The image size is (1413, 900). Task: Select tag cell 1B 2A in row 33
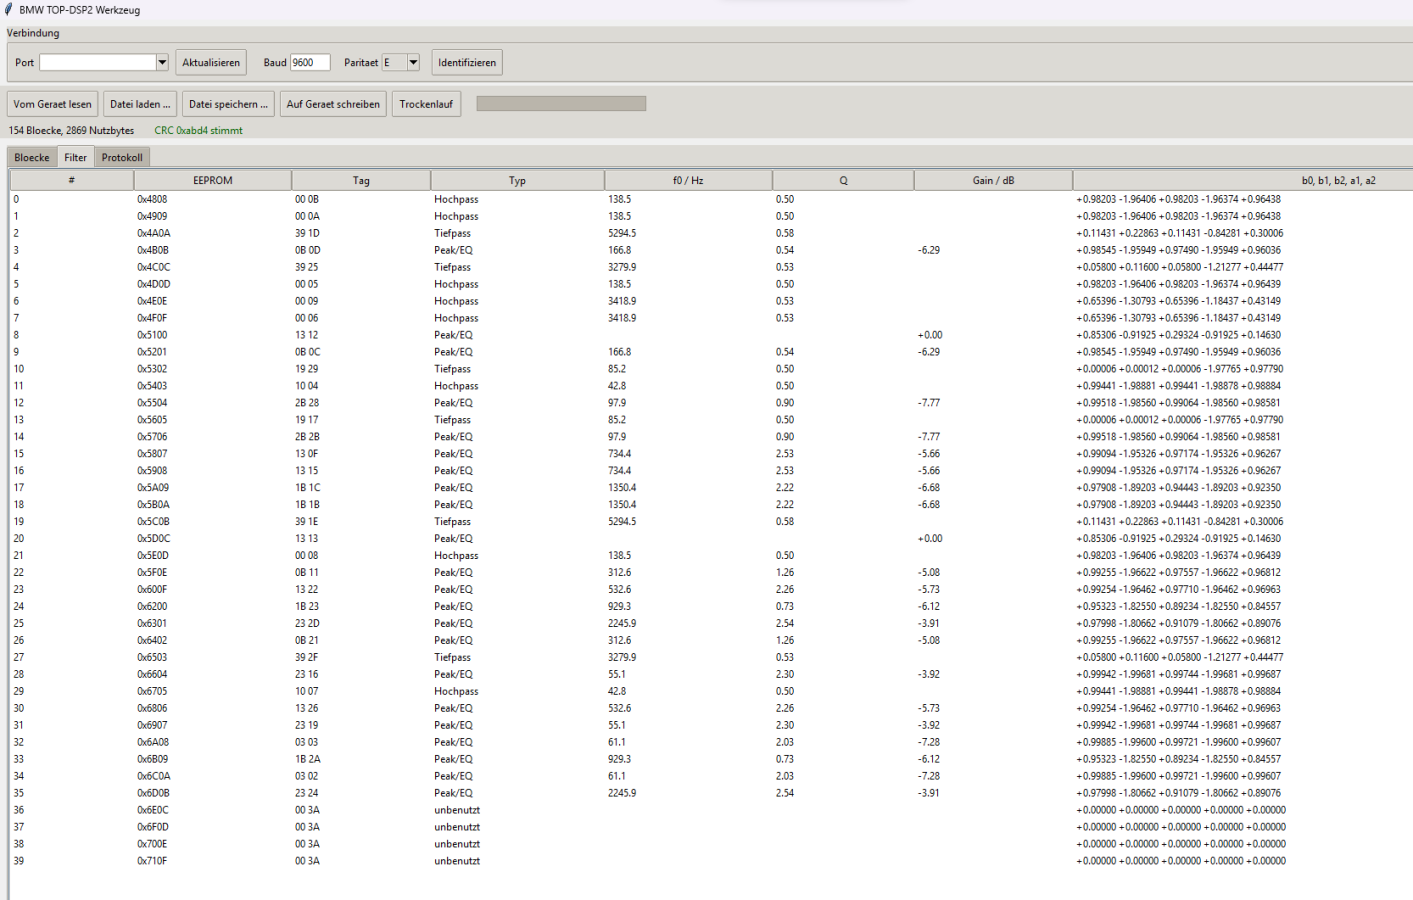pos(308,760)
